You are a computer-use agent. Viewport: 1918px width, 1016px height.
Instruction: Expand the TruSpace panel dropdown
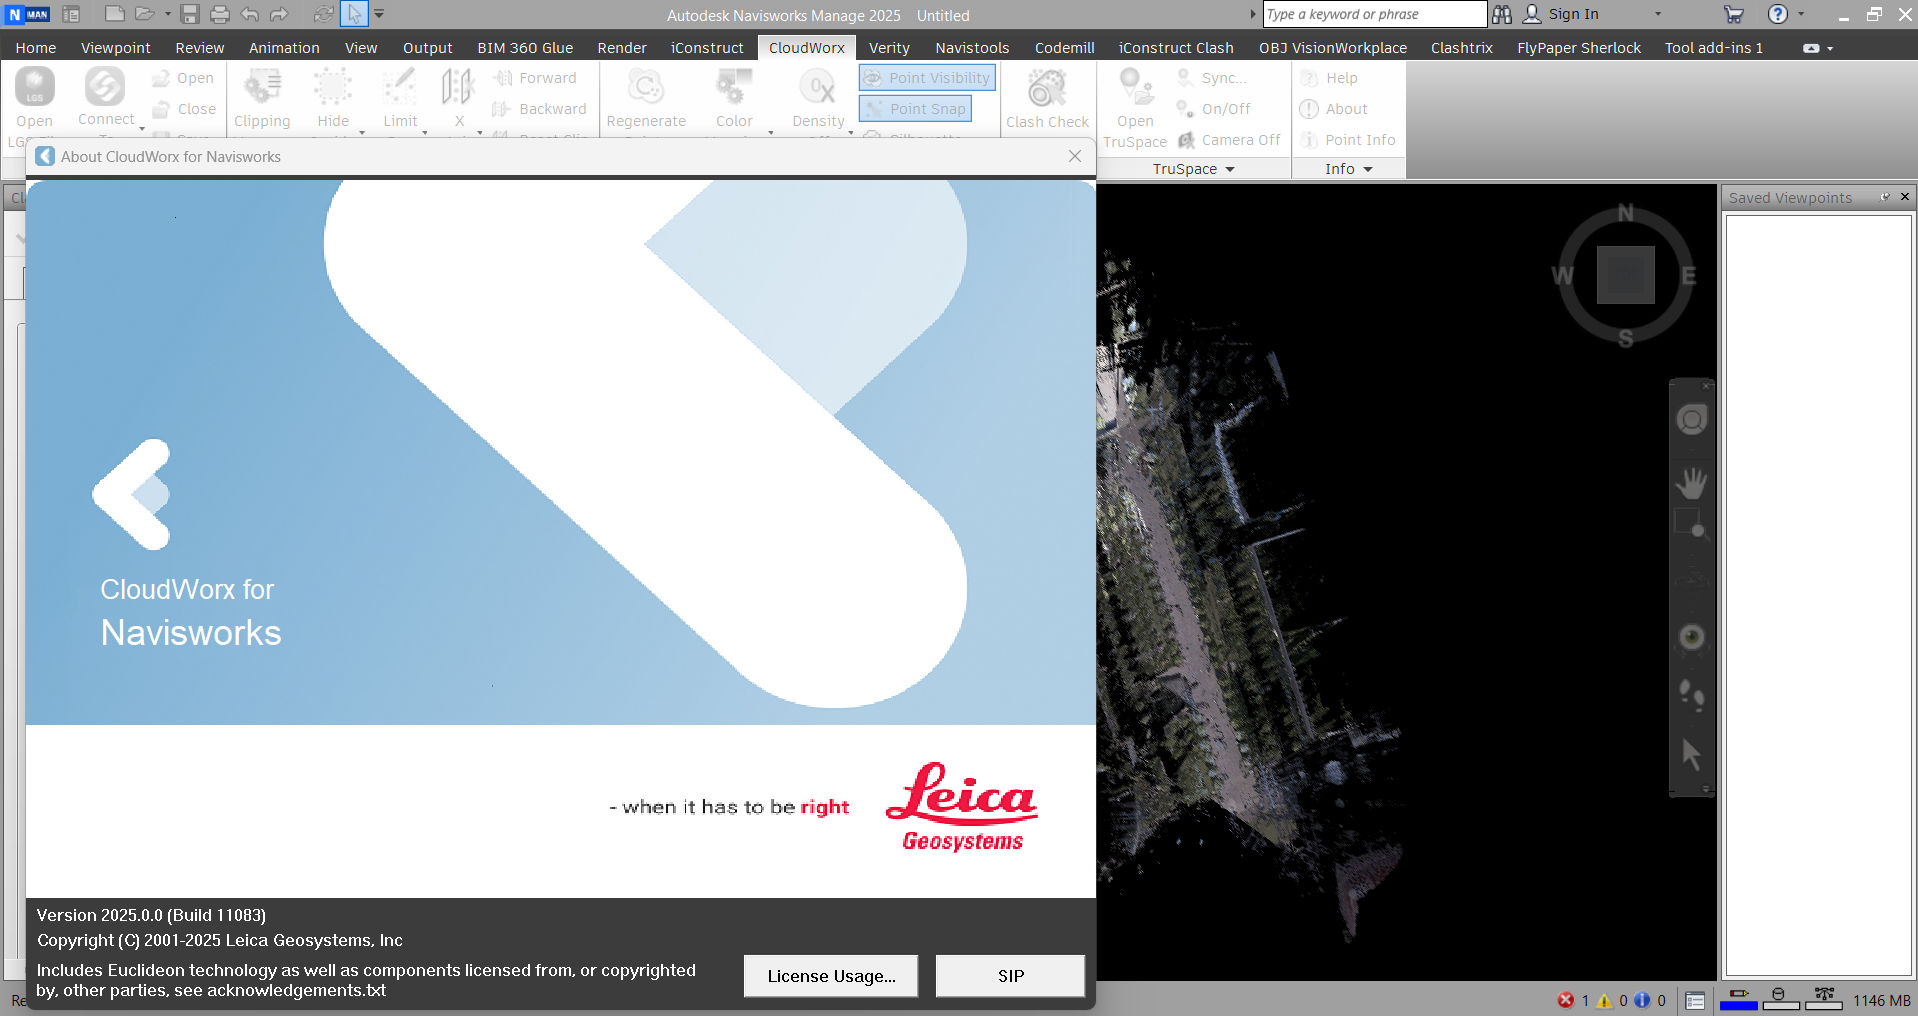1230,169
